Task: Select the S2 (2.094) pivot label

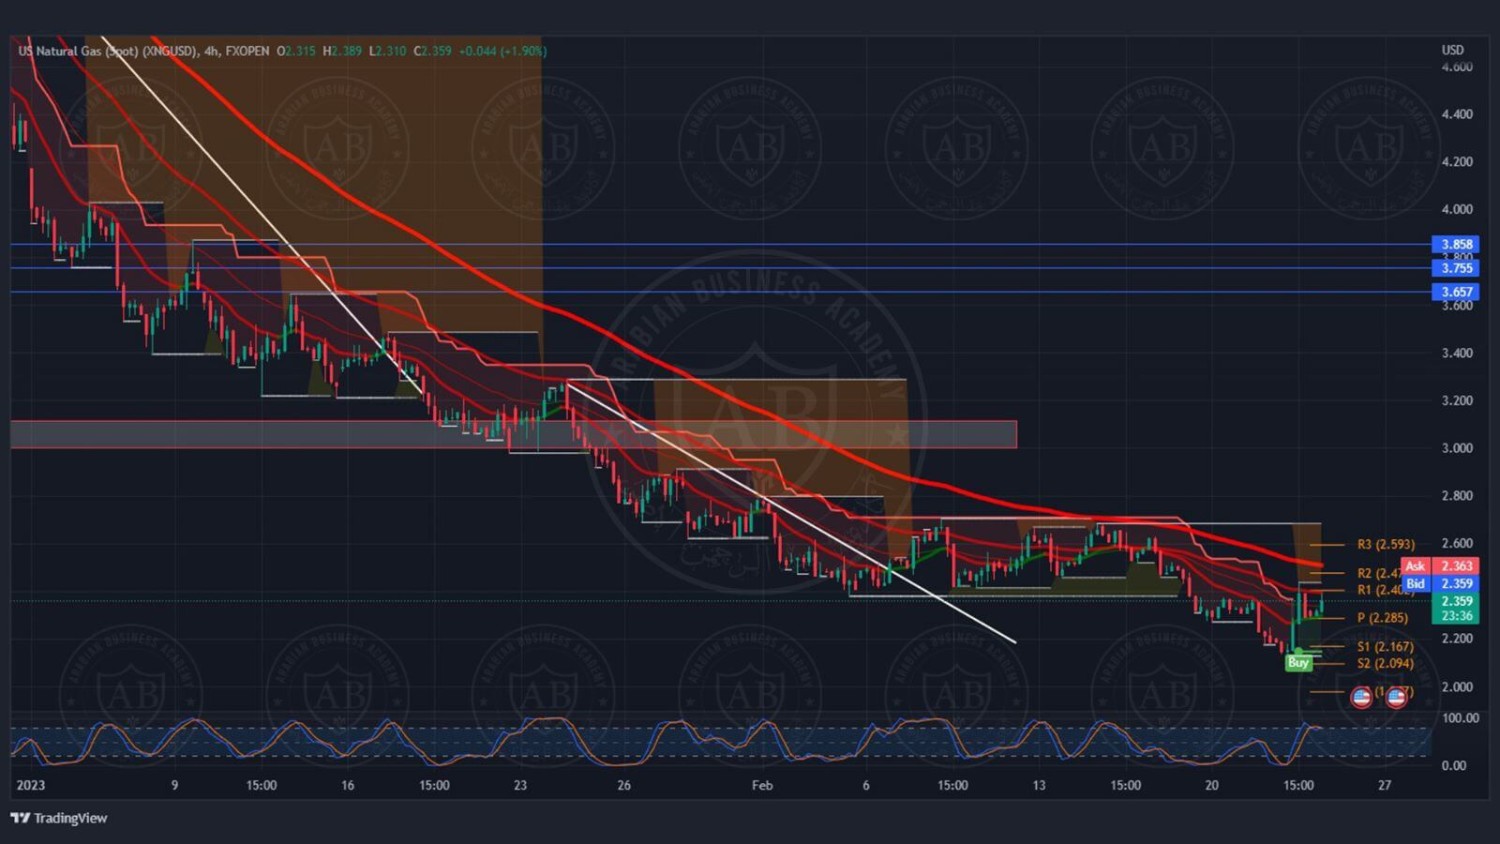Action: (1385, 664)
